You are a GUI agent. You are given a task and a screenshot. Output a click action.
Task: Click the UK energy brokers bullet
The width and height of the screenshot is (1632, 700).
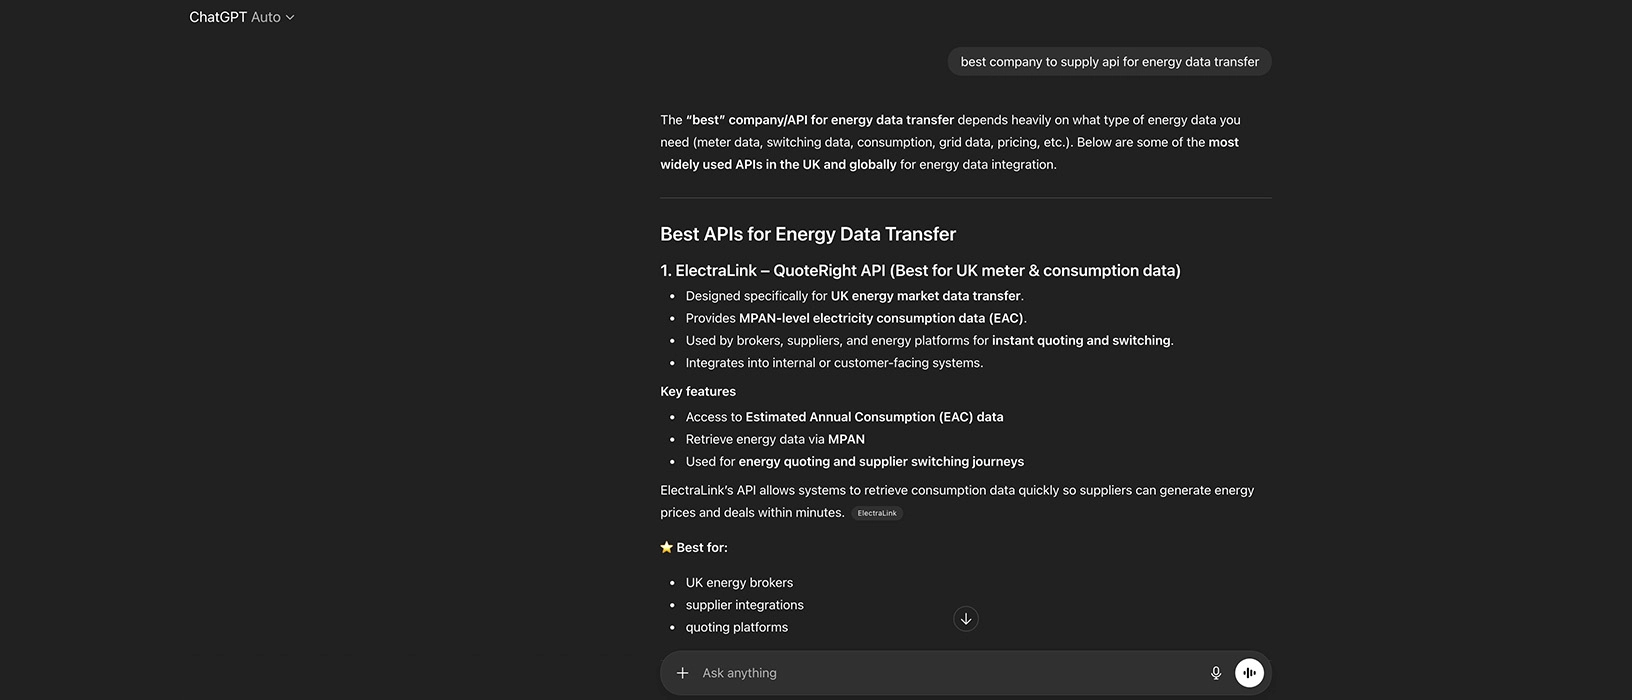tap(739, 583)
